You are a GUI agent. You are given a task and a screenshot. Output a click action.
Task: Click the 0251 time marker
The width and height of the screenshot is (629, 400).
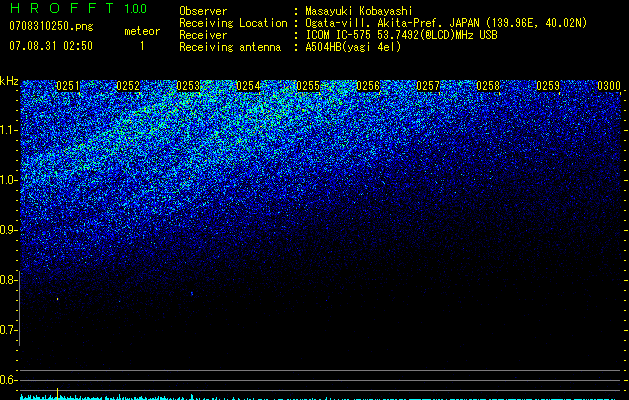[x=68, y=86]
